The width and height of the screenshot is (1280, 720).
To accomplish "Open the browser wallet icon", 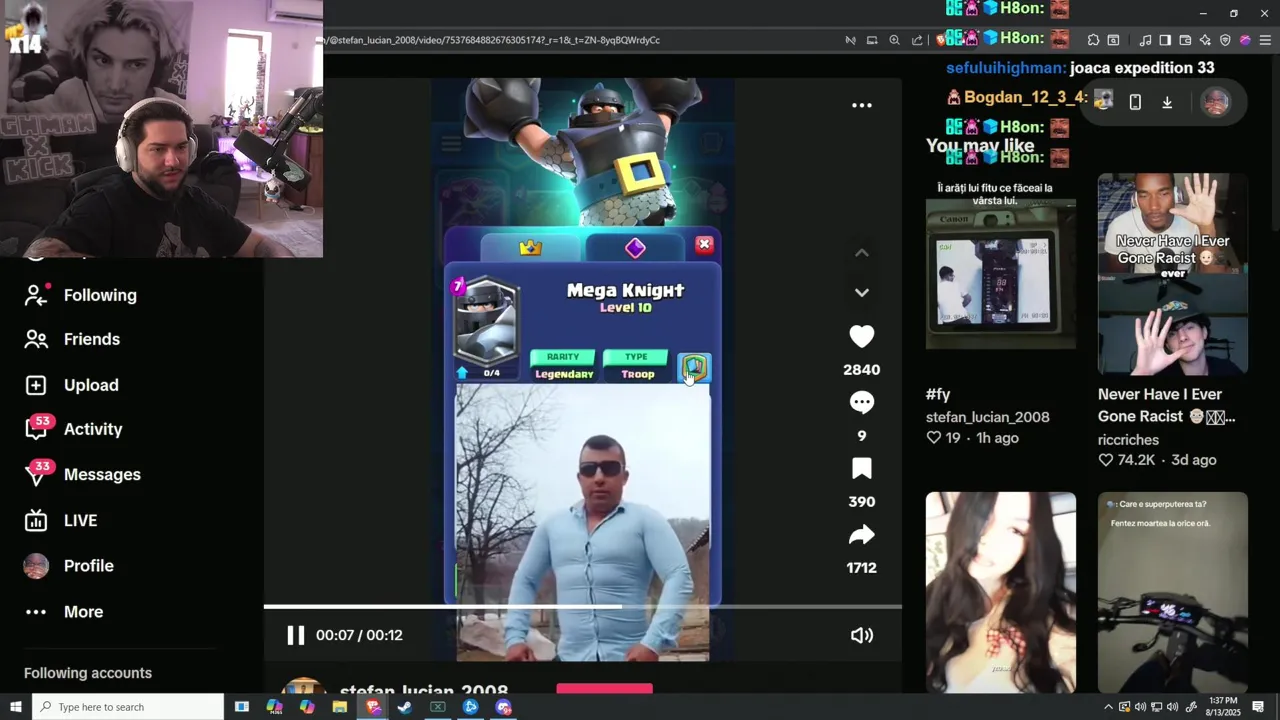I will [1185, 40].
